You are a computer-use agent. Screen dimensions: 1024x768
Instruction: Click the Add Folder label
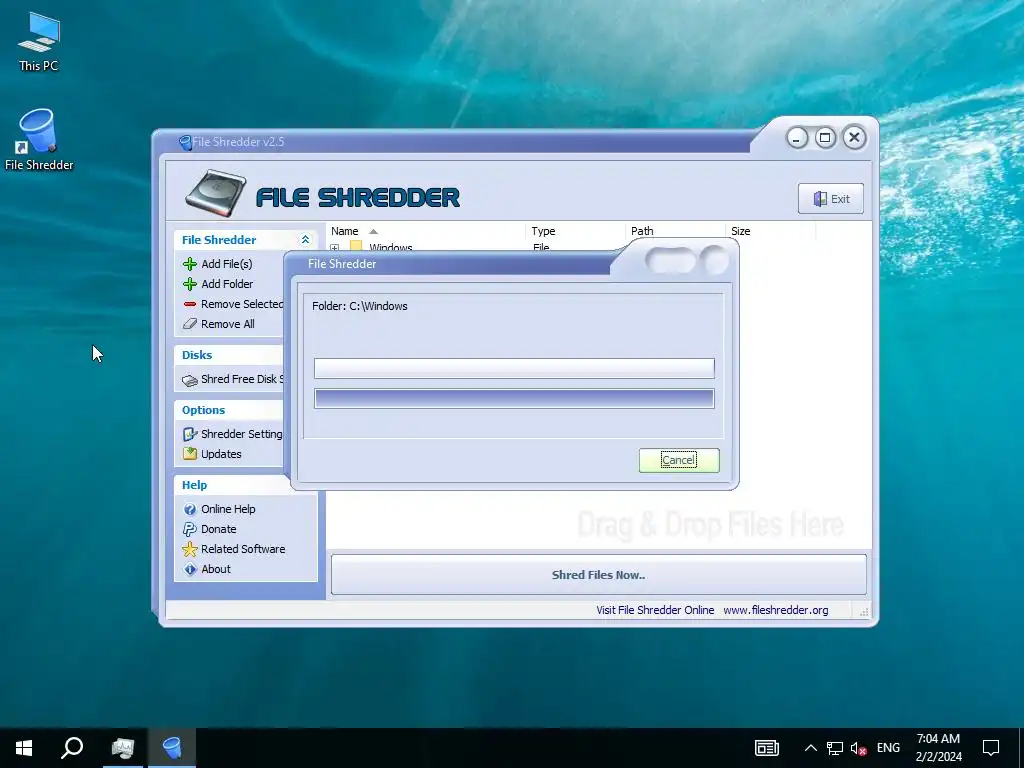pyautogui.click(x=227, y=283)
